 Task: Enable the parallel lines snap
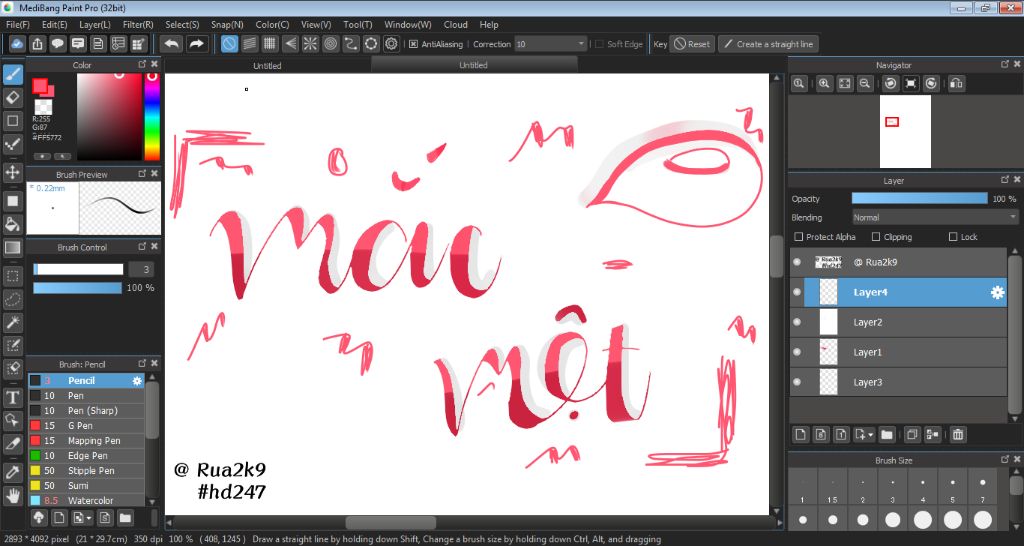tap(249, 44)
